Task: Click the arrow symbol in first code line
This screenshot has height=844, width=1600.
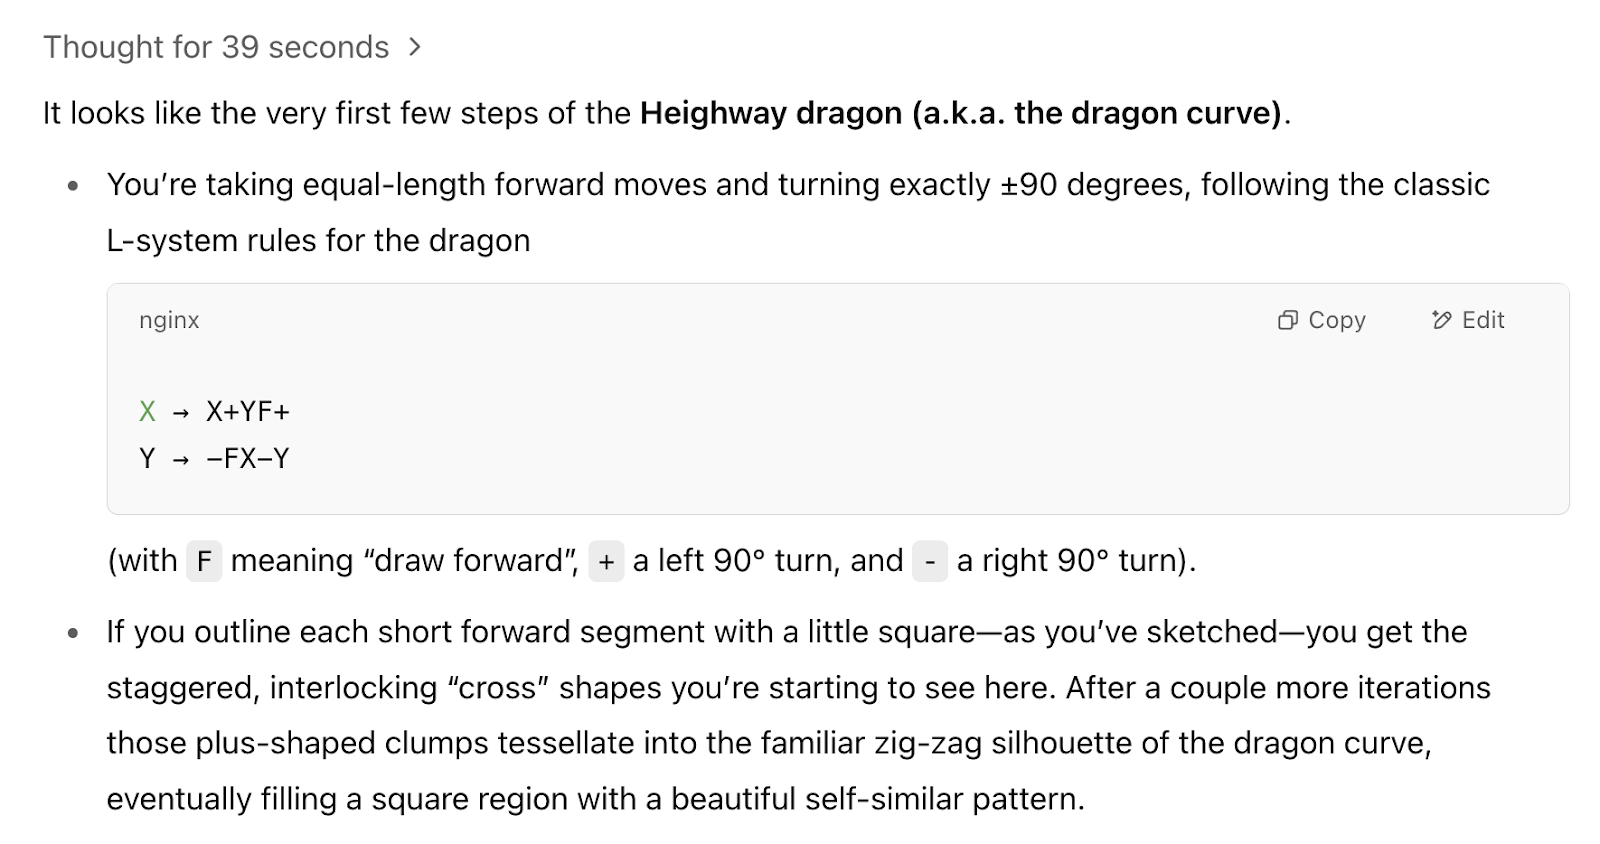Action: [181, 412]
